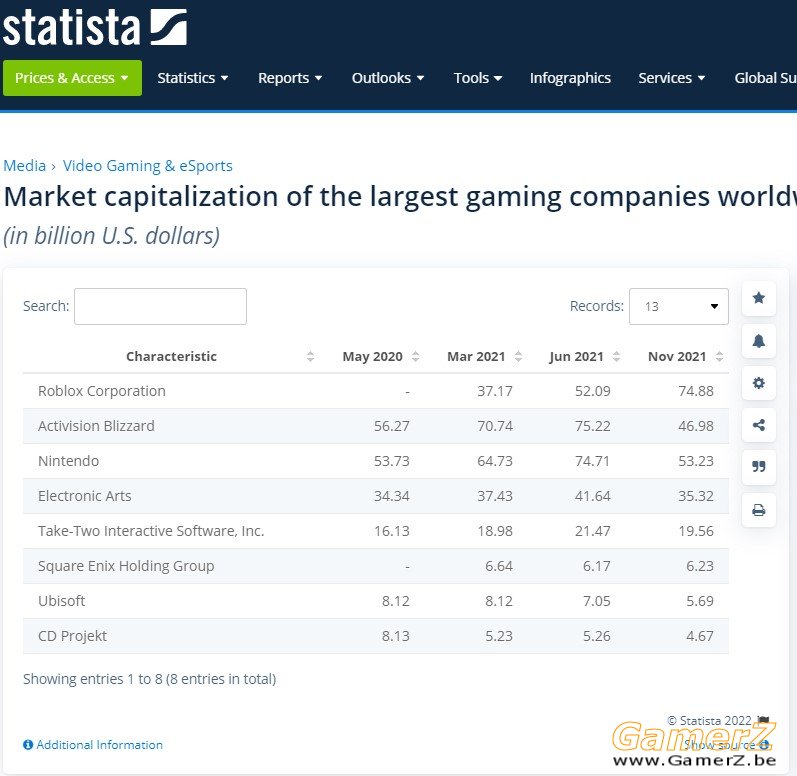Click the bell notification icon
This screenshot has width=797, height=776.
tap(758, 340)
